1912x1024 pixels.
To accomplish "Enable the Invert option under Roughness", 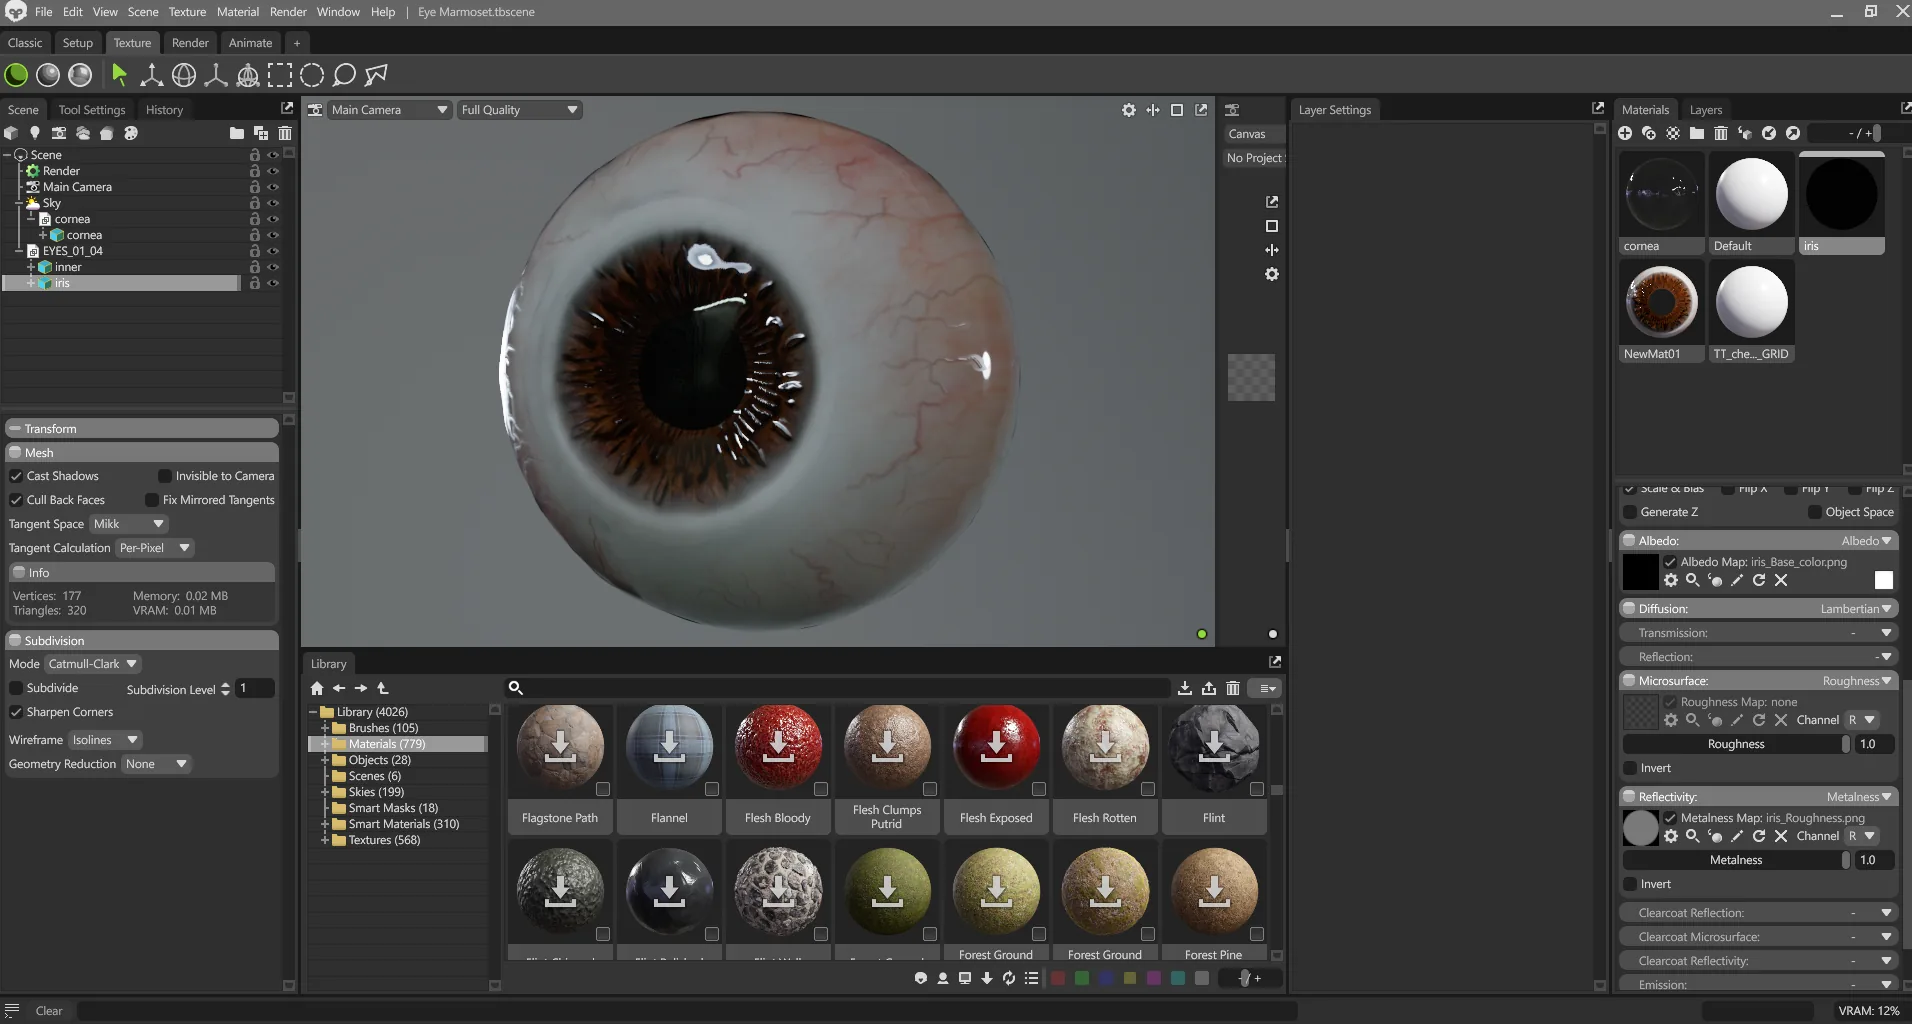I will click(x=1632, y=768).
